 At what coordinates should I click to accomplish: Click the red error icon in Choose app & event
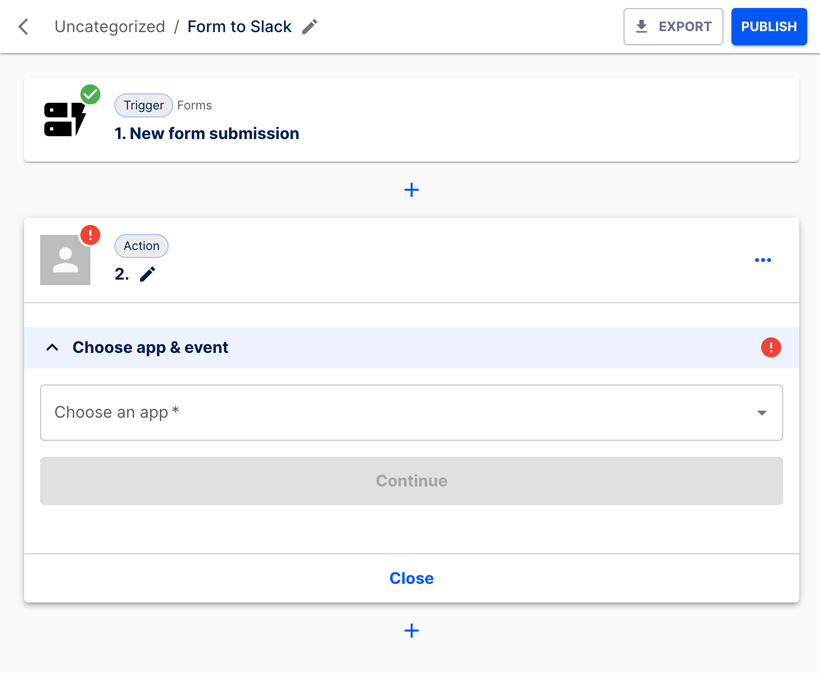point(770,347)
